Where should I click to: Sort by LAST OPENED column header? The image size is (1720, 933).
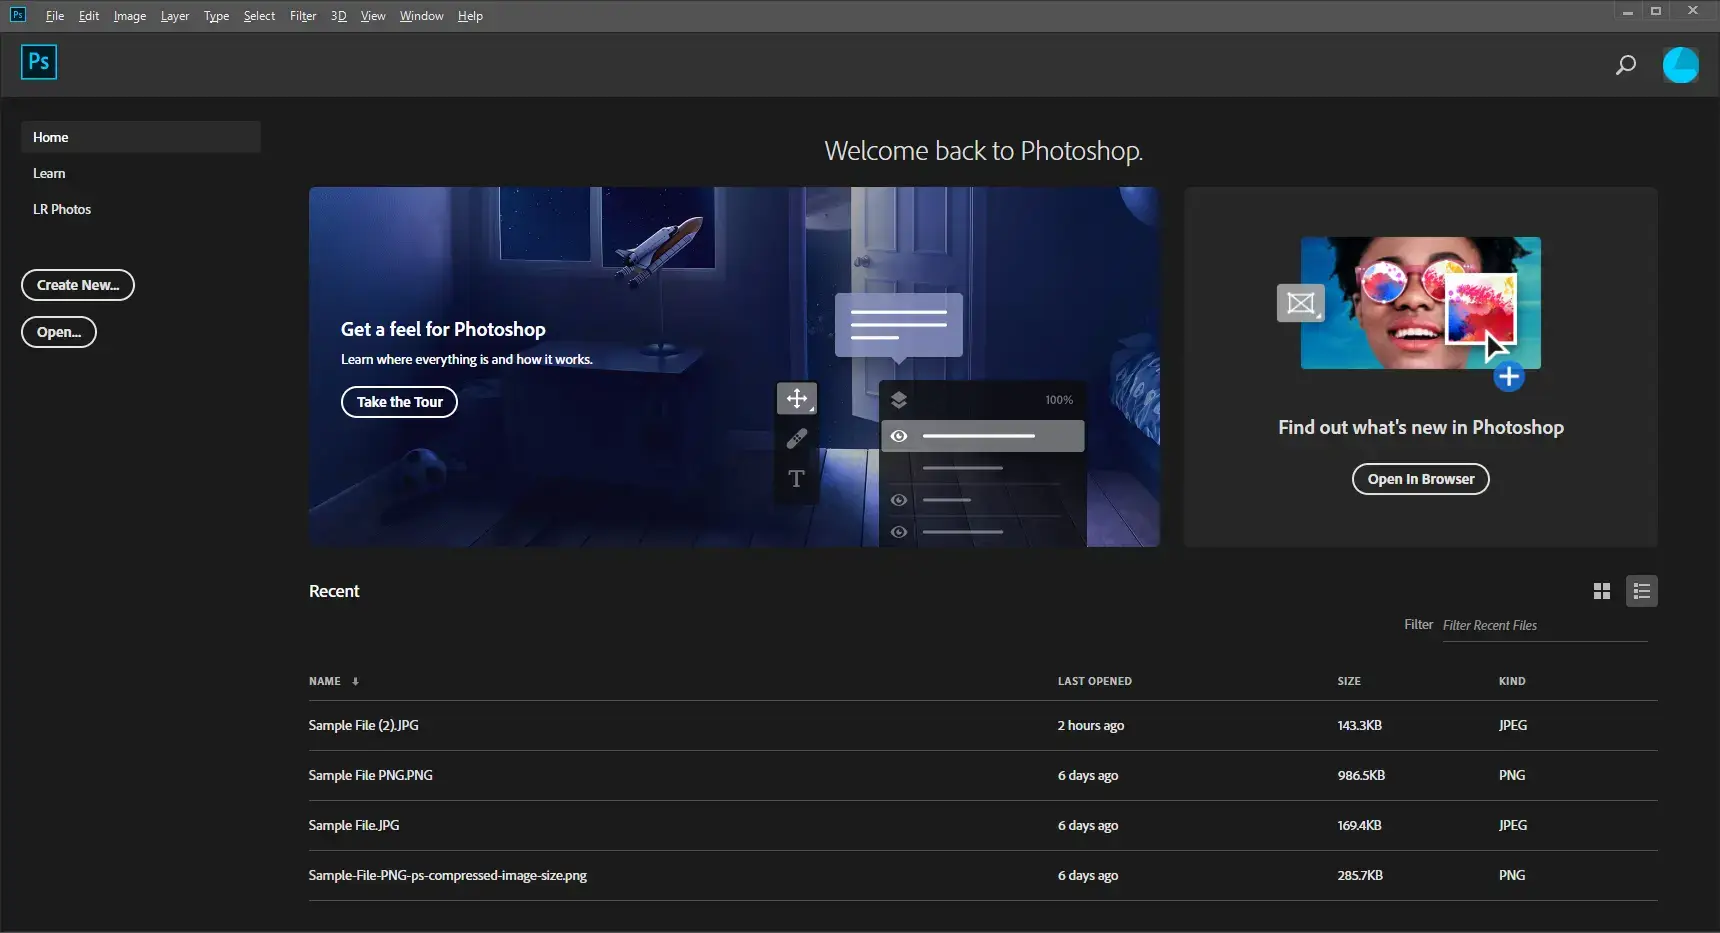tap(1095, 681)
